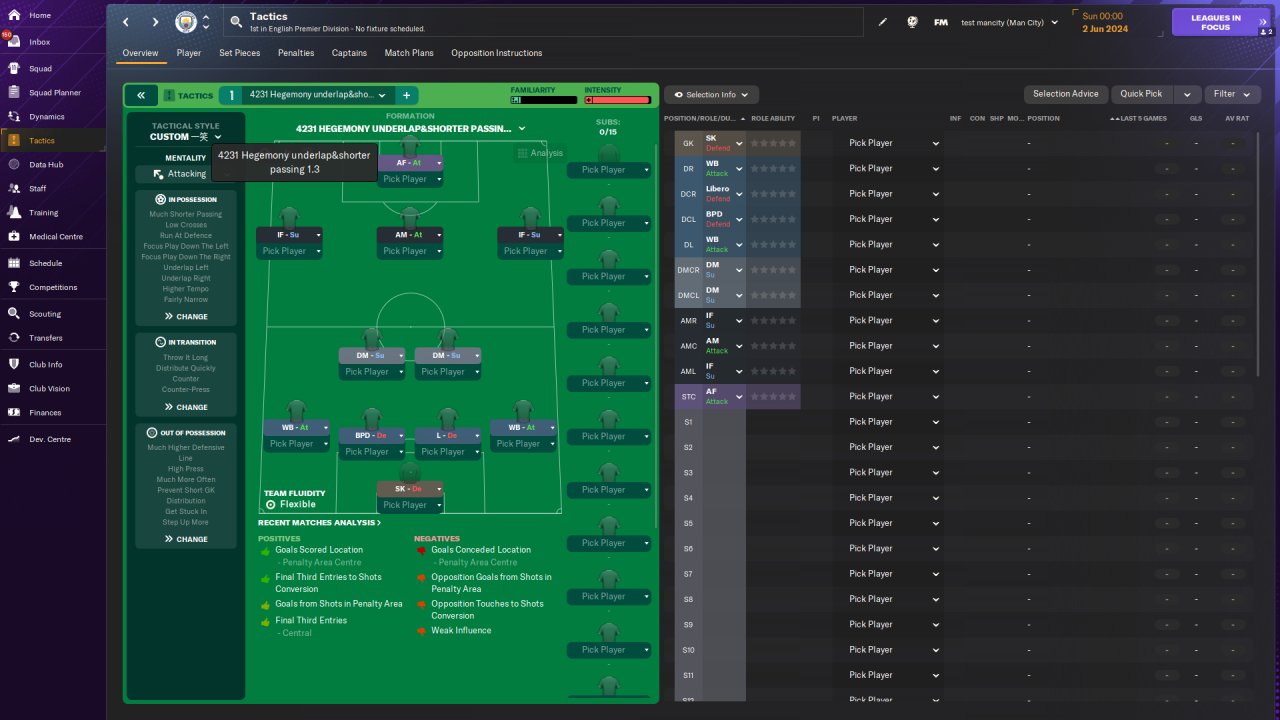The width and height of the screenshot is (1280, 720).
Task: Click the Quick Pick button
Action: pyautogui.click(x=1141, y=94)
